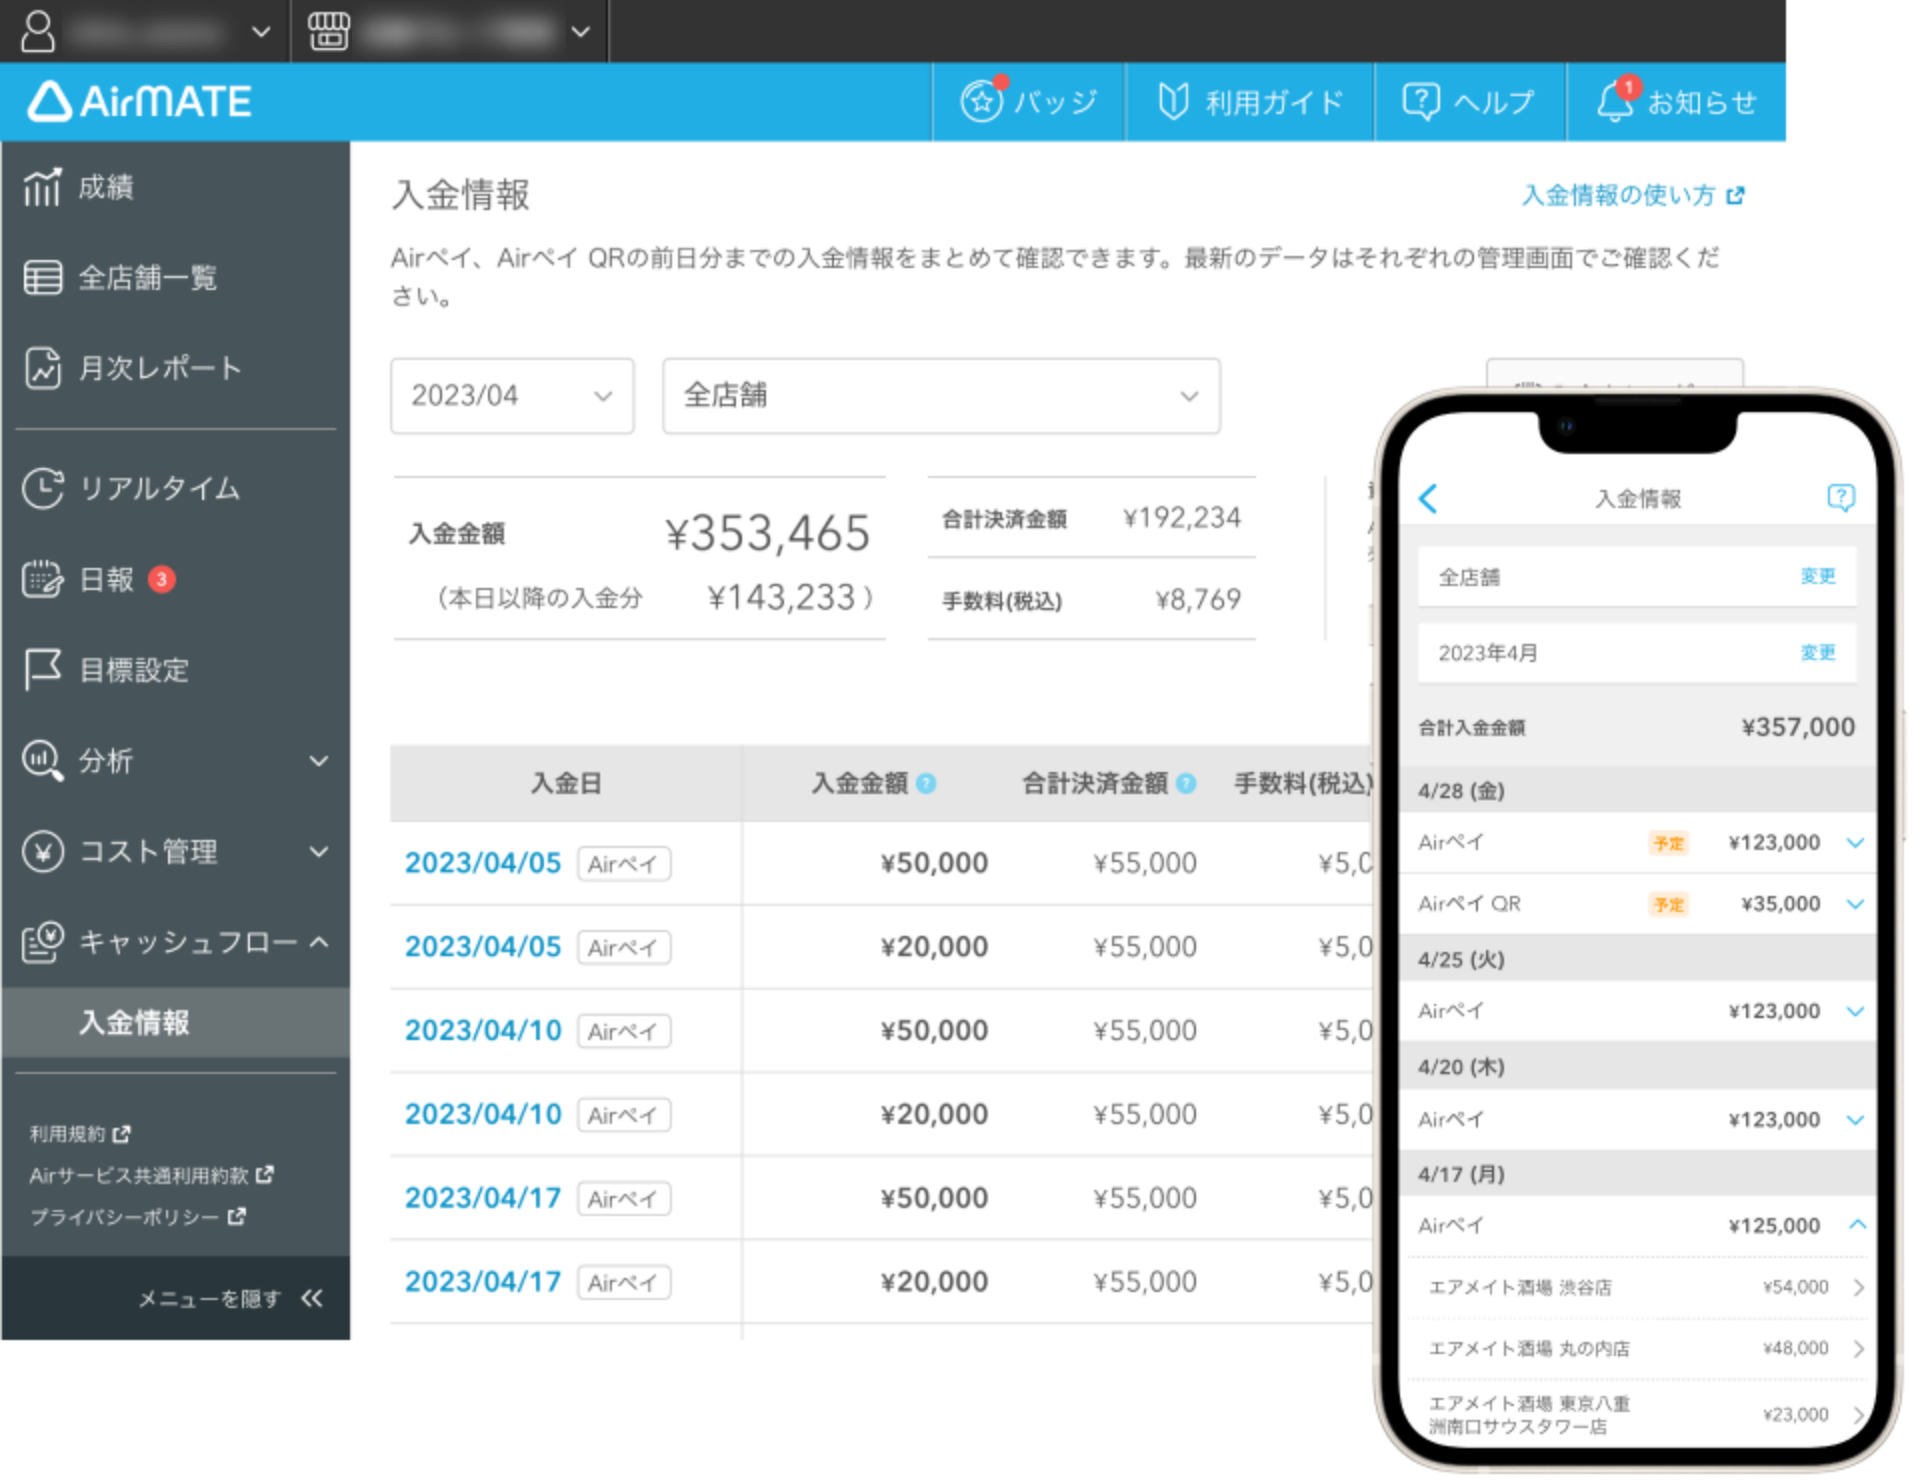This screenshot has height=1482, width=1924.
Task: Open the user account icon menu
Action: pos(38,30)
